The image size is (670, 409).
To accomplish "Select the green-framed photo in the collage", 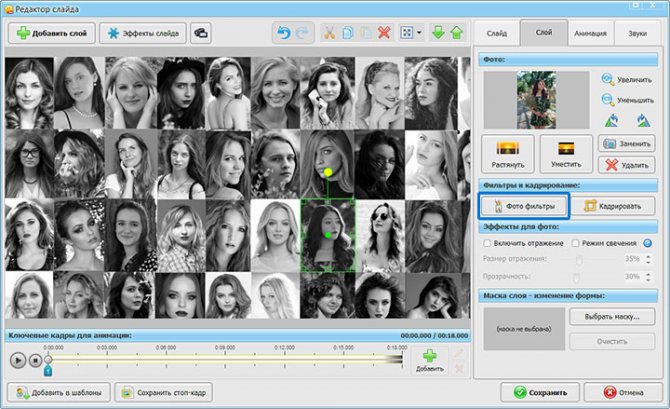I will (x=326, y=235).
